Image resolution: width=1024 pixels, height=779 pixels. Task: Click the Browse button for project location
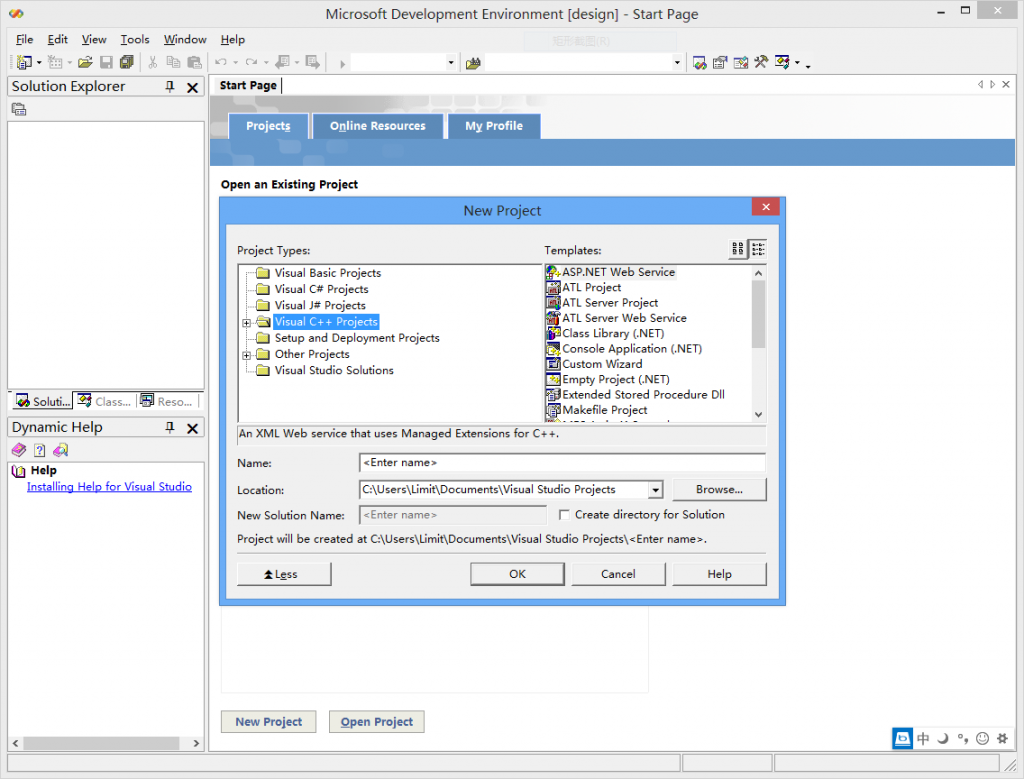coord(719,489)
